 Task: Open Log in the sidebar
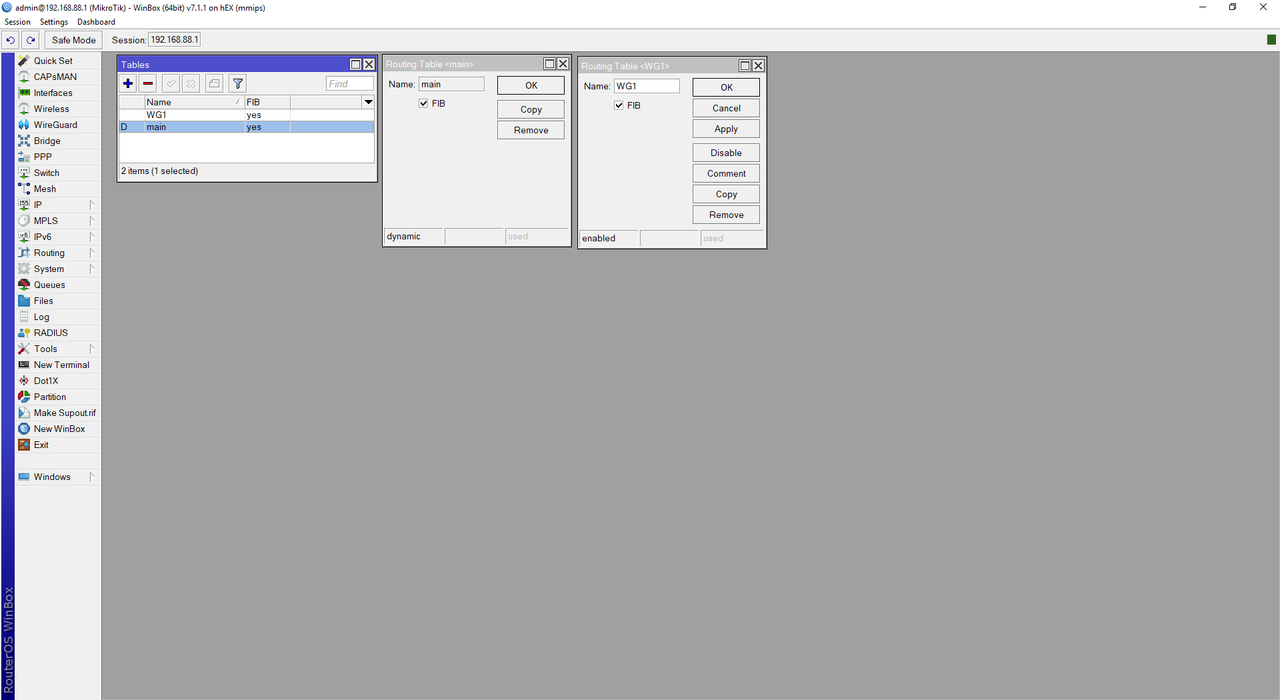point(58,317)
